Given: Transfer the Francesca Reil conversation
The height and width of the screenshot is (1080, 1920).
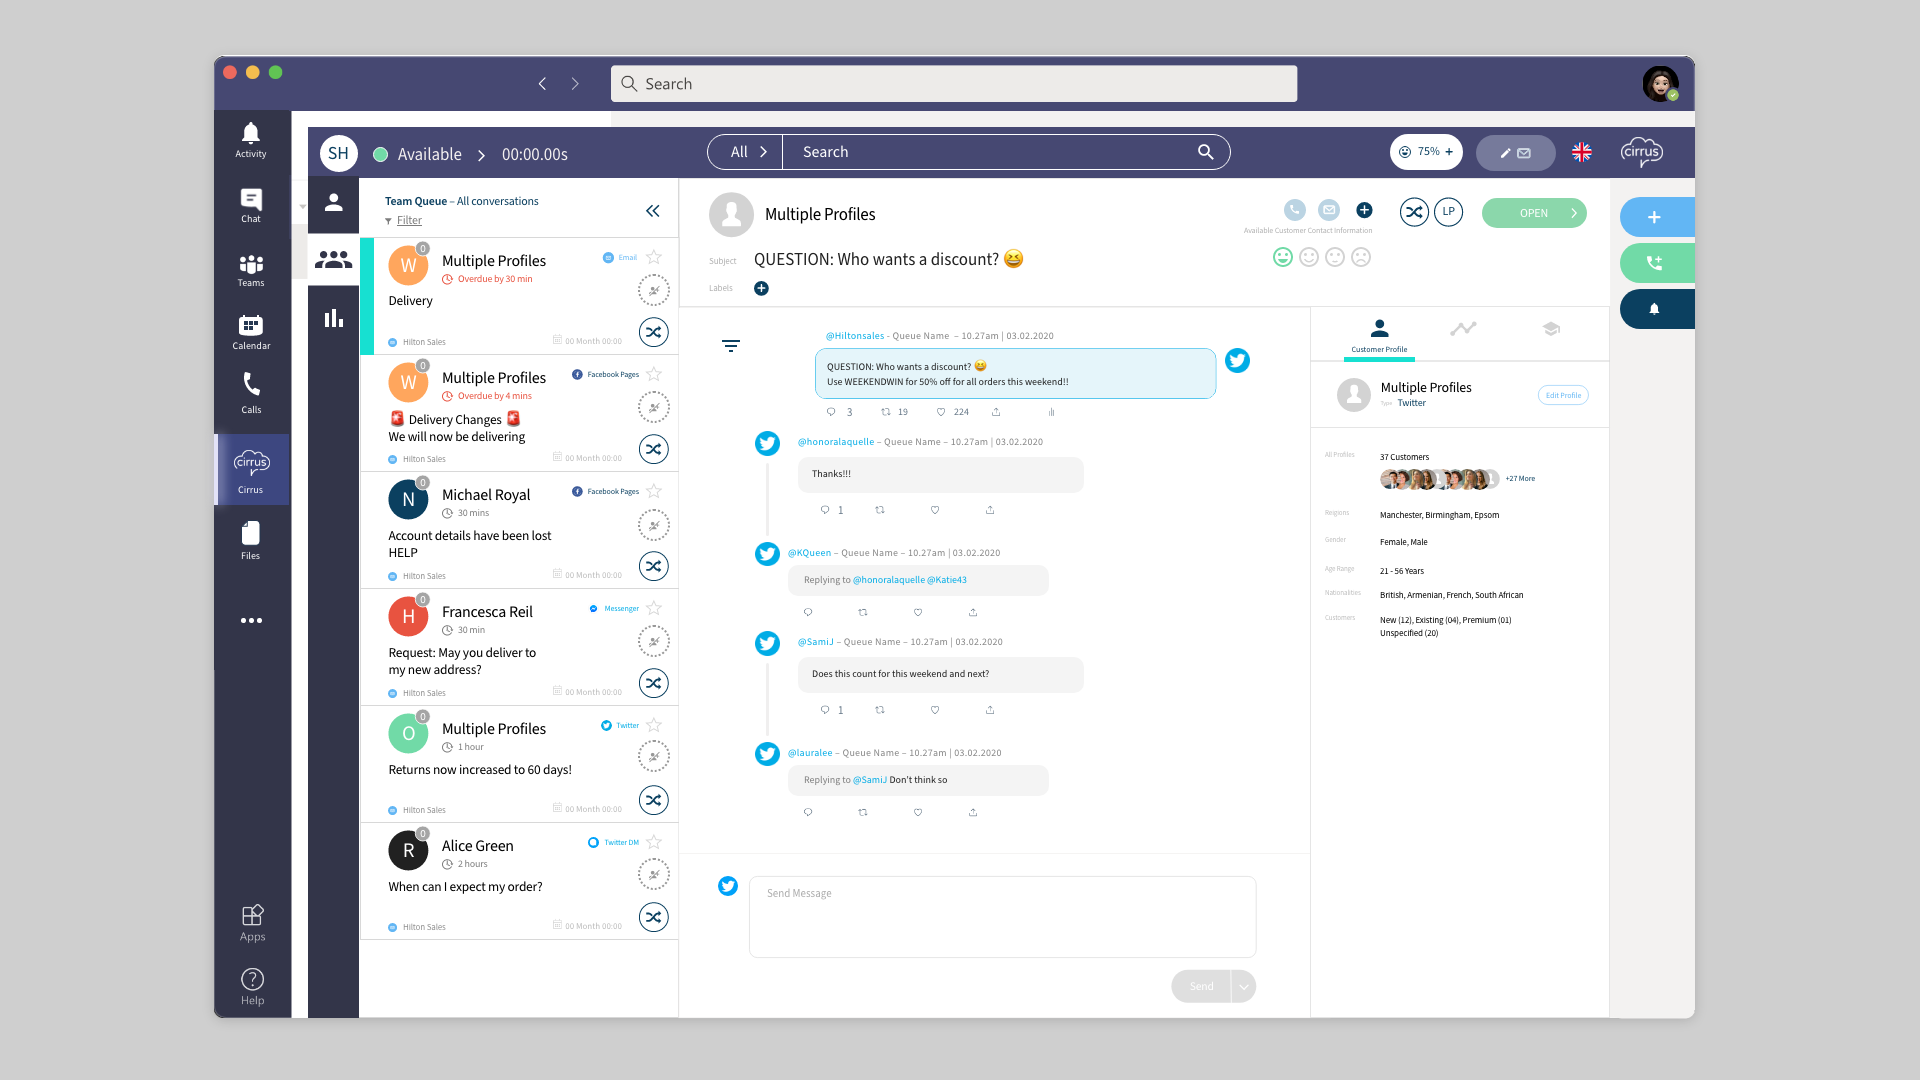Looking at the screenshot, I should click(x=654, y=683).
